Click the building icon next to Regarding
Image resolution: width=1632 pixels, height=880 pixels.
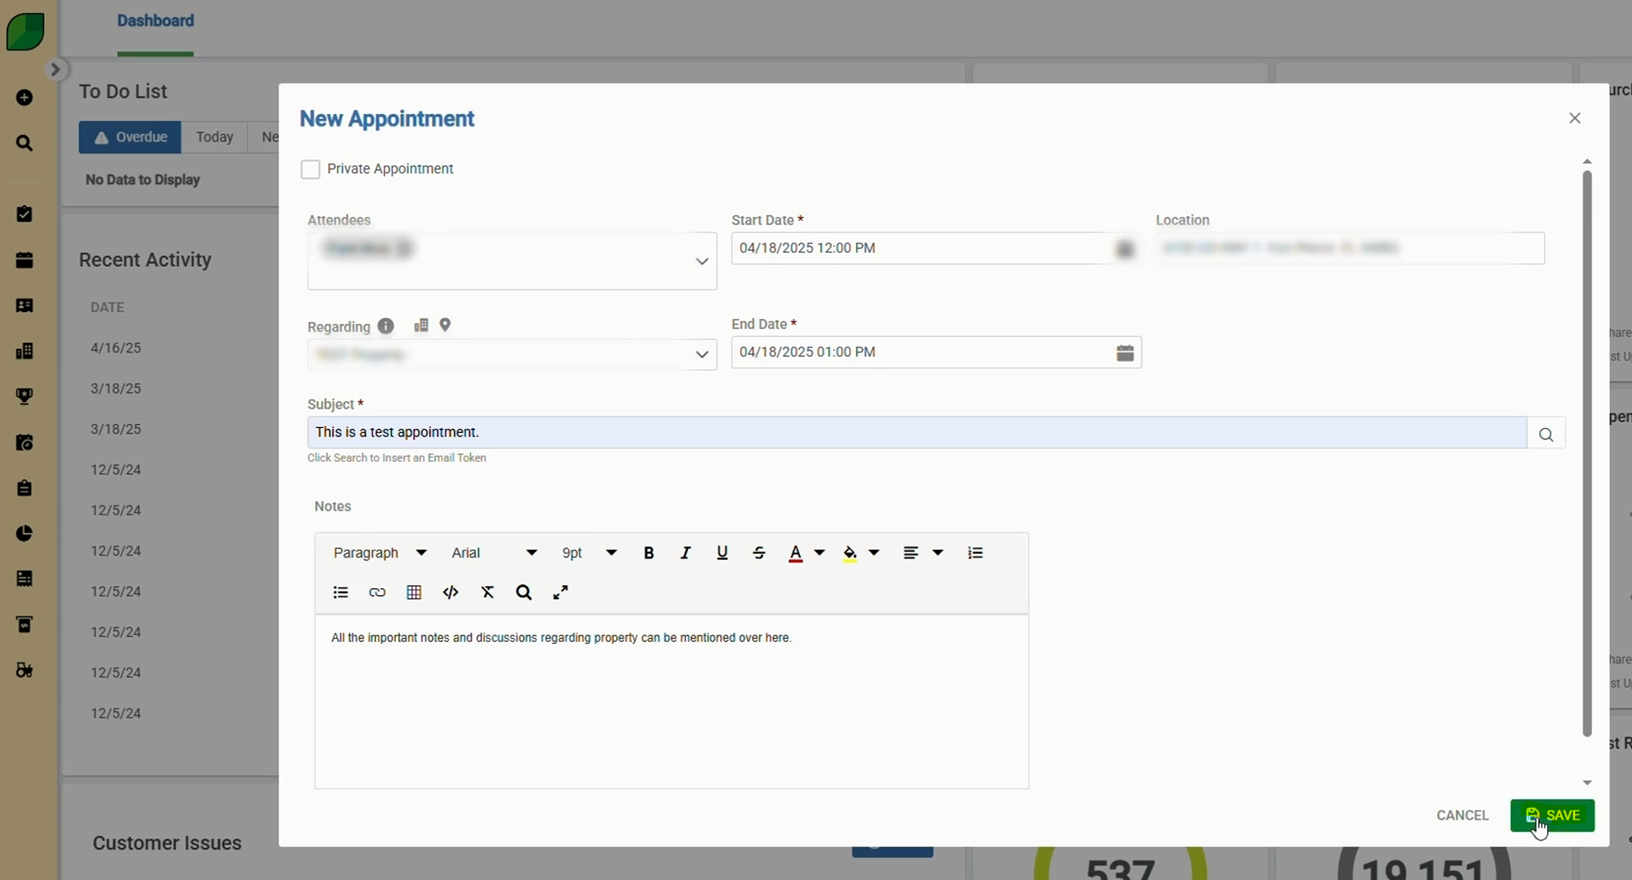(x=421, y=325)
